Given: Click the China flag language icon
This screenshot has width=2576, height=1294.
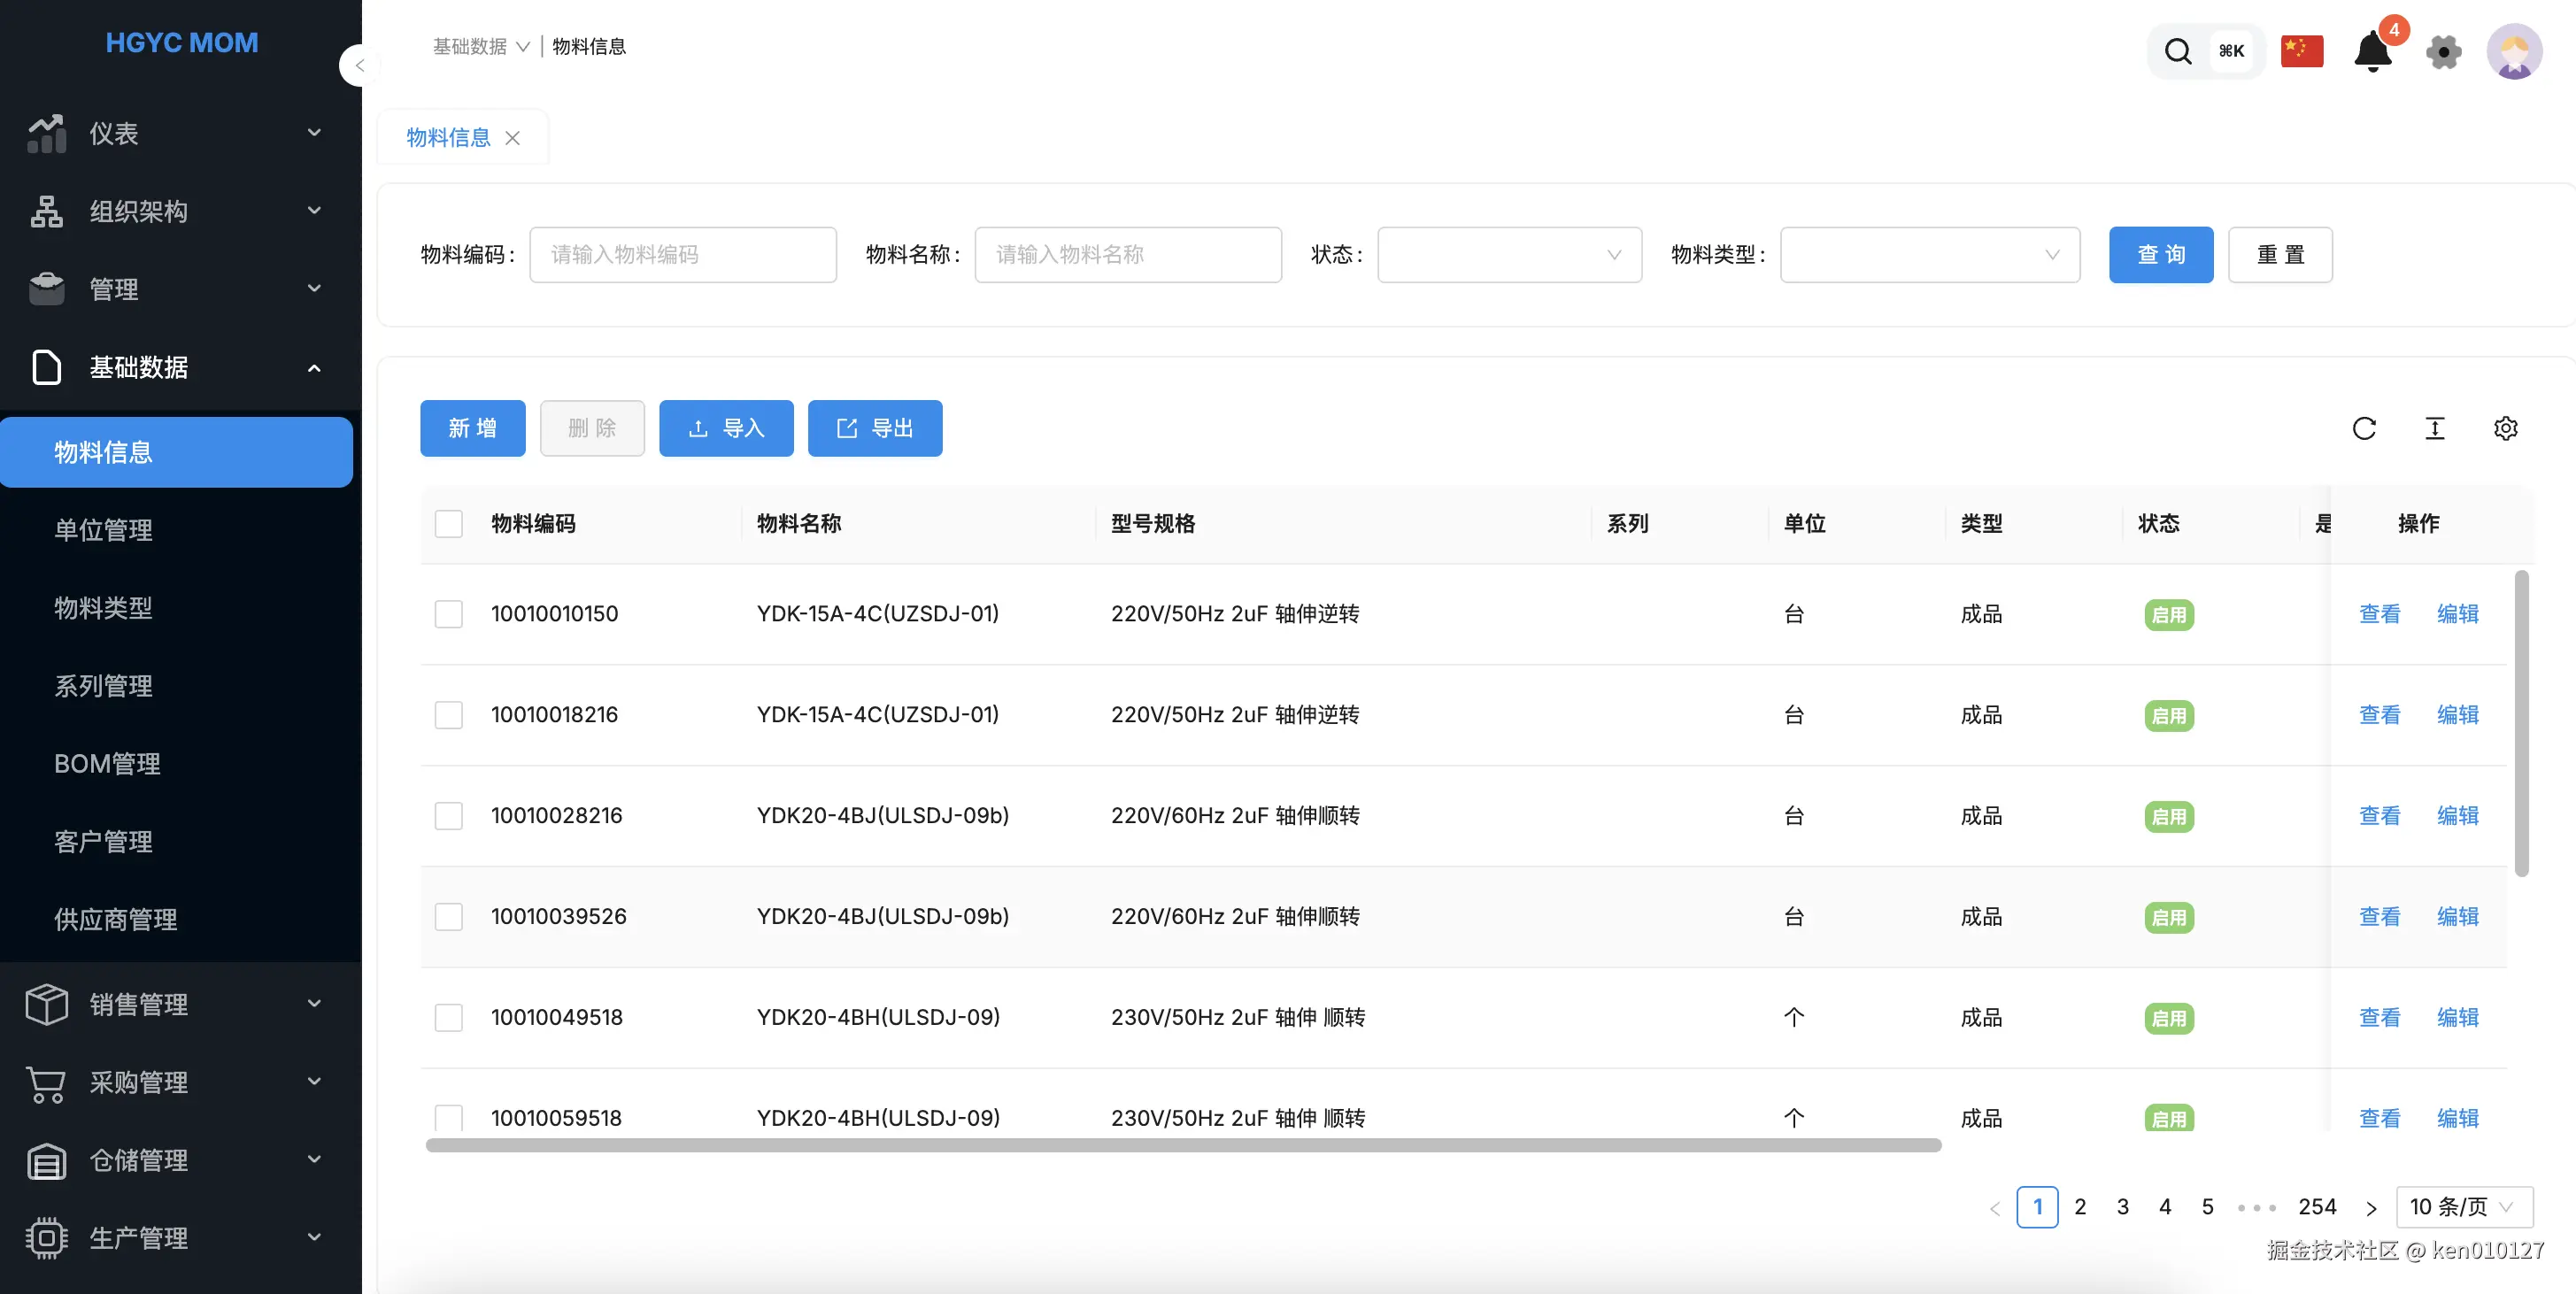Looking at the screenshot, I should pyautogui.click(x=2301, y=51).
